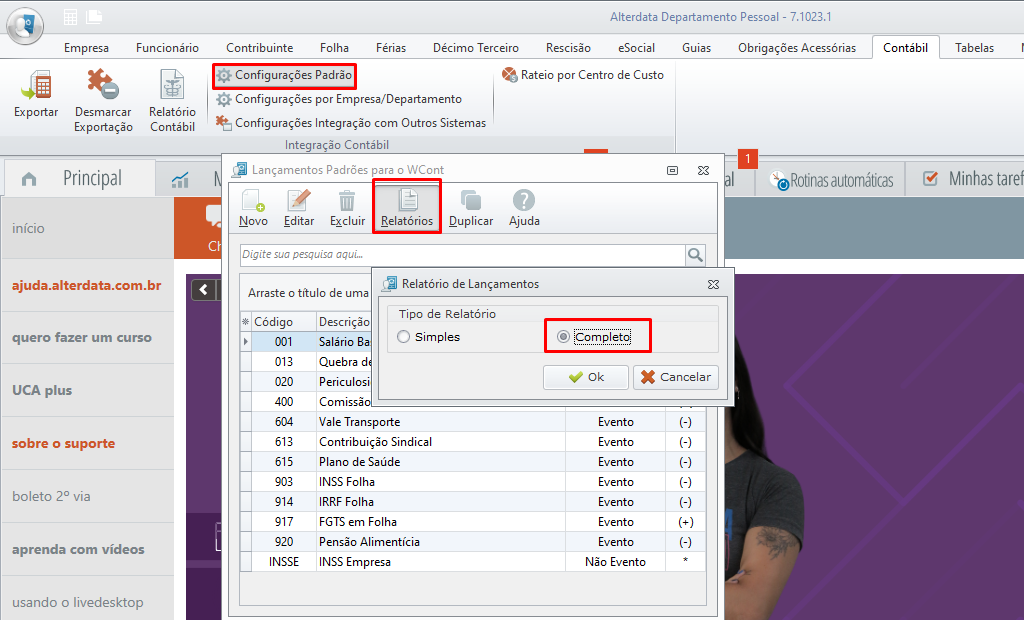Select row 615 Plano de Saúde
The image size is (1024, 620).
coord(473,462)
